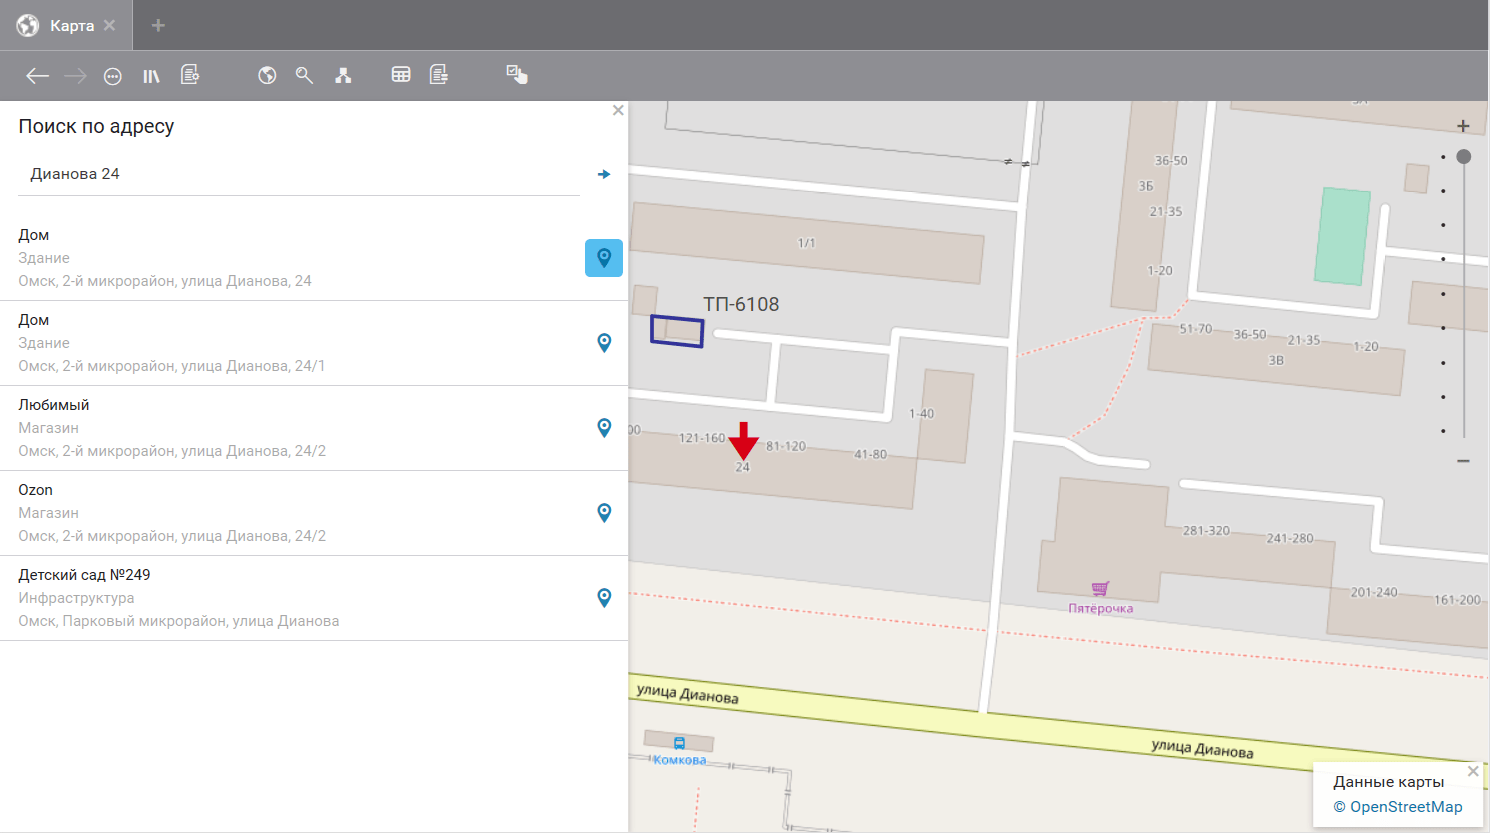The width and height of the screenshot is (1490, 833).
Task: Click the network hierarchy diagram icon
Action: pyautogui.click(x=343, y=75)
